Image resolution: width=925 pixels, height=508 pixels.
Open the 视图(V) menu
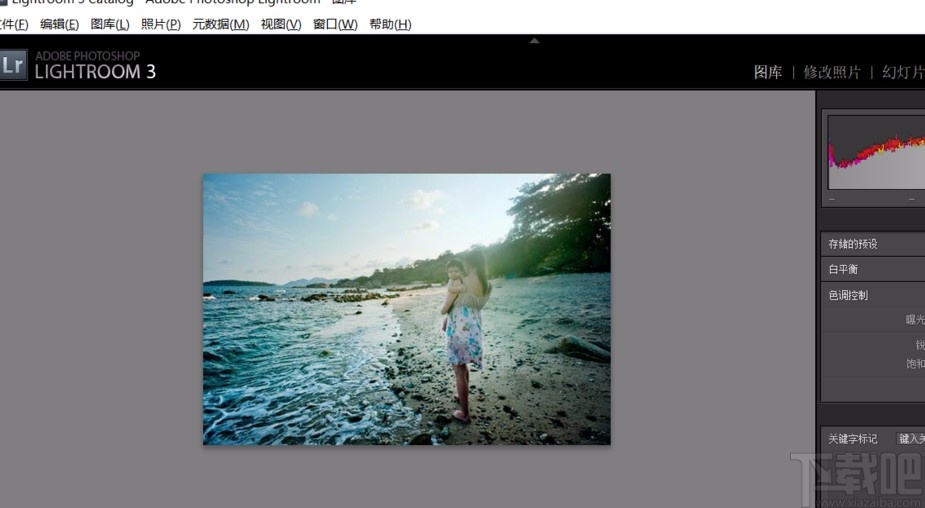[x=281, y=24]
